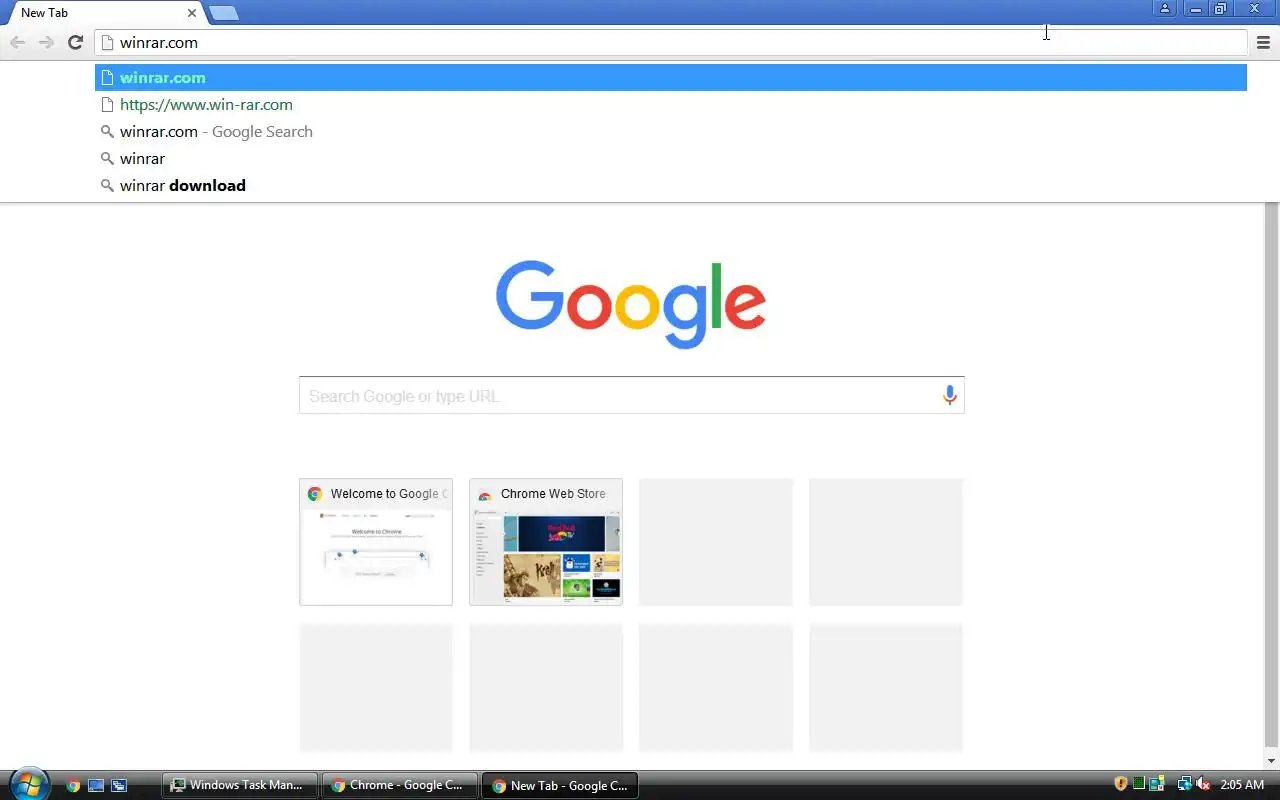Go forward using the forward arrow

[46, 42]
